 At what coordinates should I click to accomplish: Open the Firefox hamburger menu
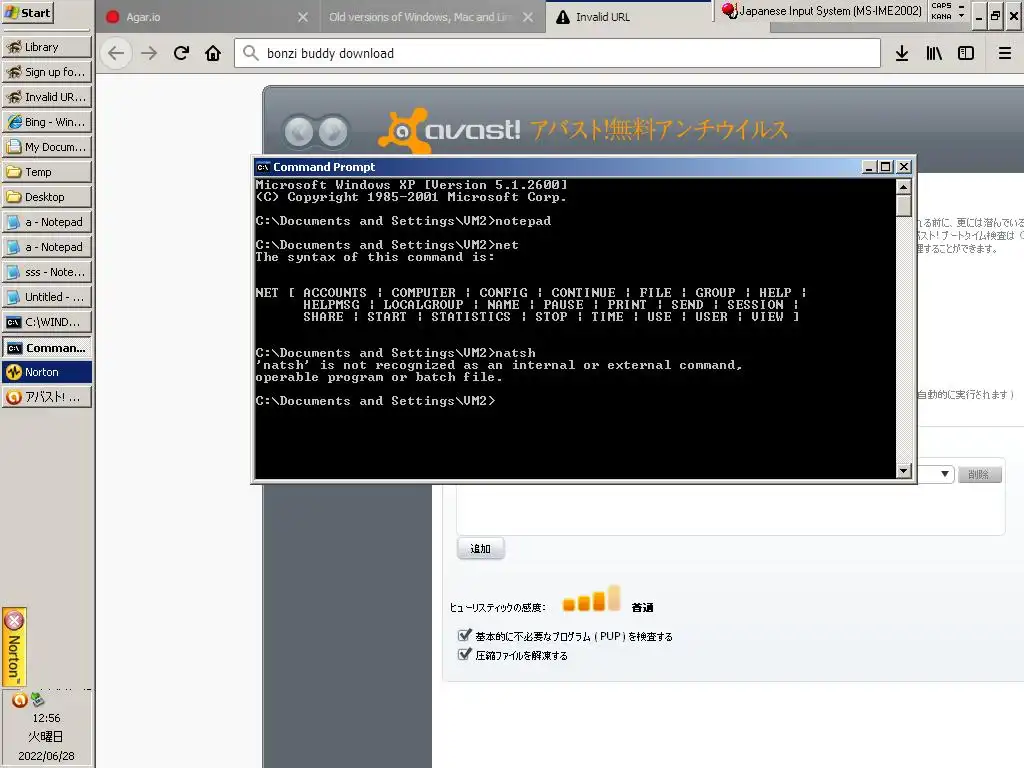tap(1005, 54)
